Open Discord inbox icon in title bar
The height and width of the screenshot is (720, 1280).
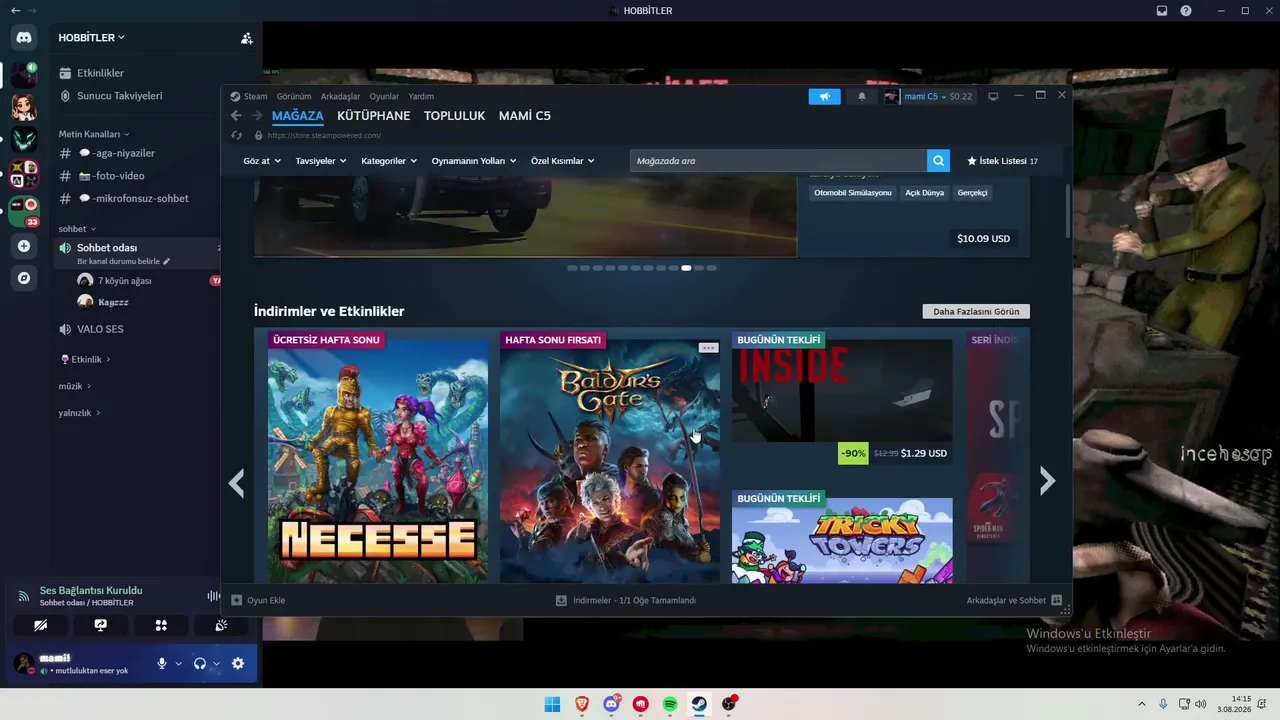(x=1162, y=11)
